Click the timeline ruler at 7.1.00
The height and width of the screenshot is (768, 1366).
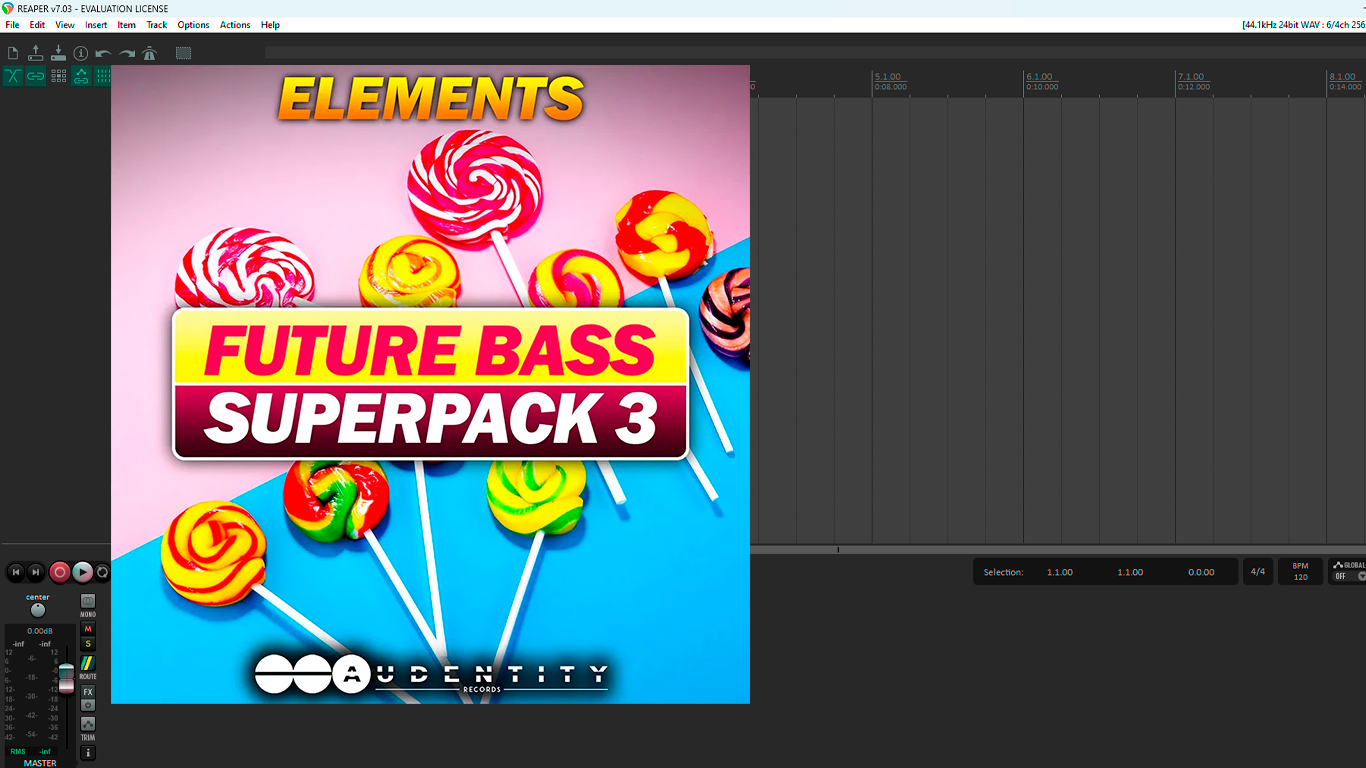pos(1192,77)
